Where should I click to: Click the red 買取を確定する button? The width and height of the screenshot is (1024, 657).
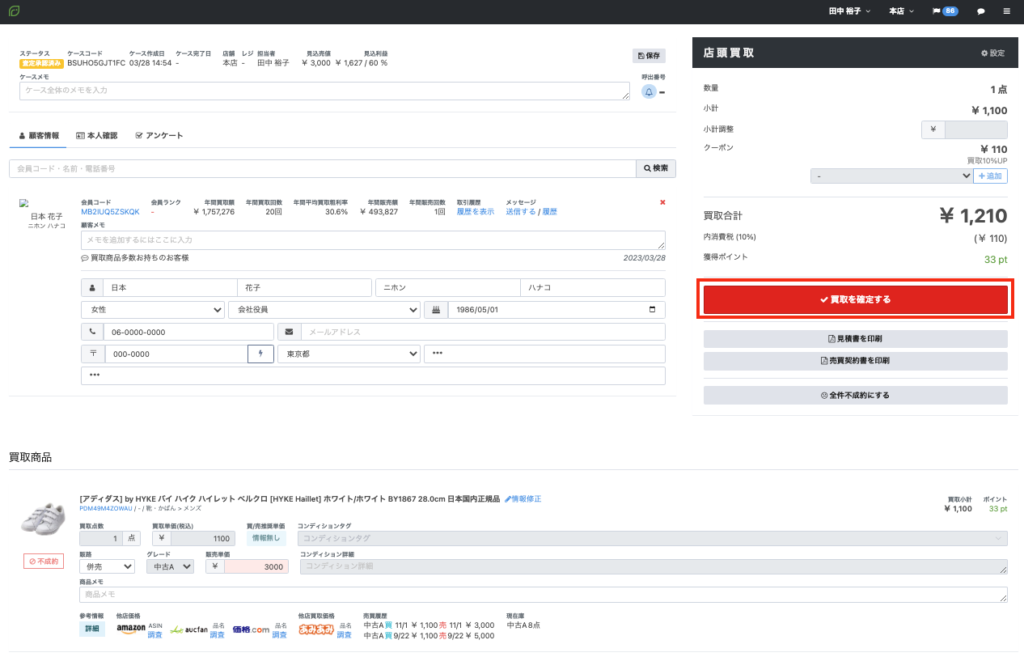pyautogui.click(x=856, y=300)
